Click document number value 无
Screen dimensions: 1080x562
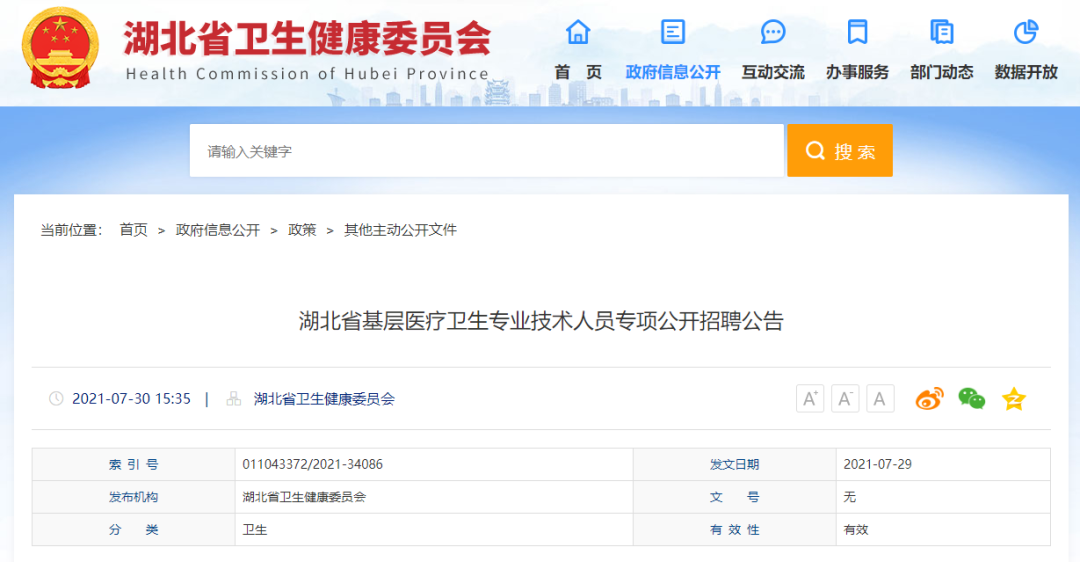pyautogui.click(x=850, y=497)
